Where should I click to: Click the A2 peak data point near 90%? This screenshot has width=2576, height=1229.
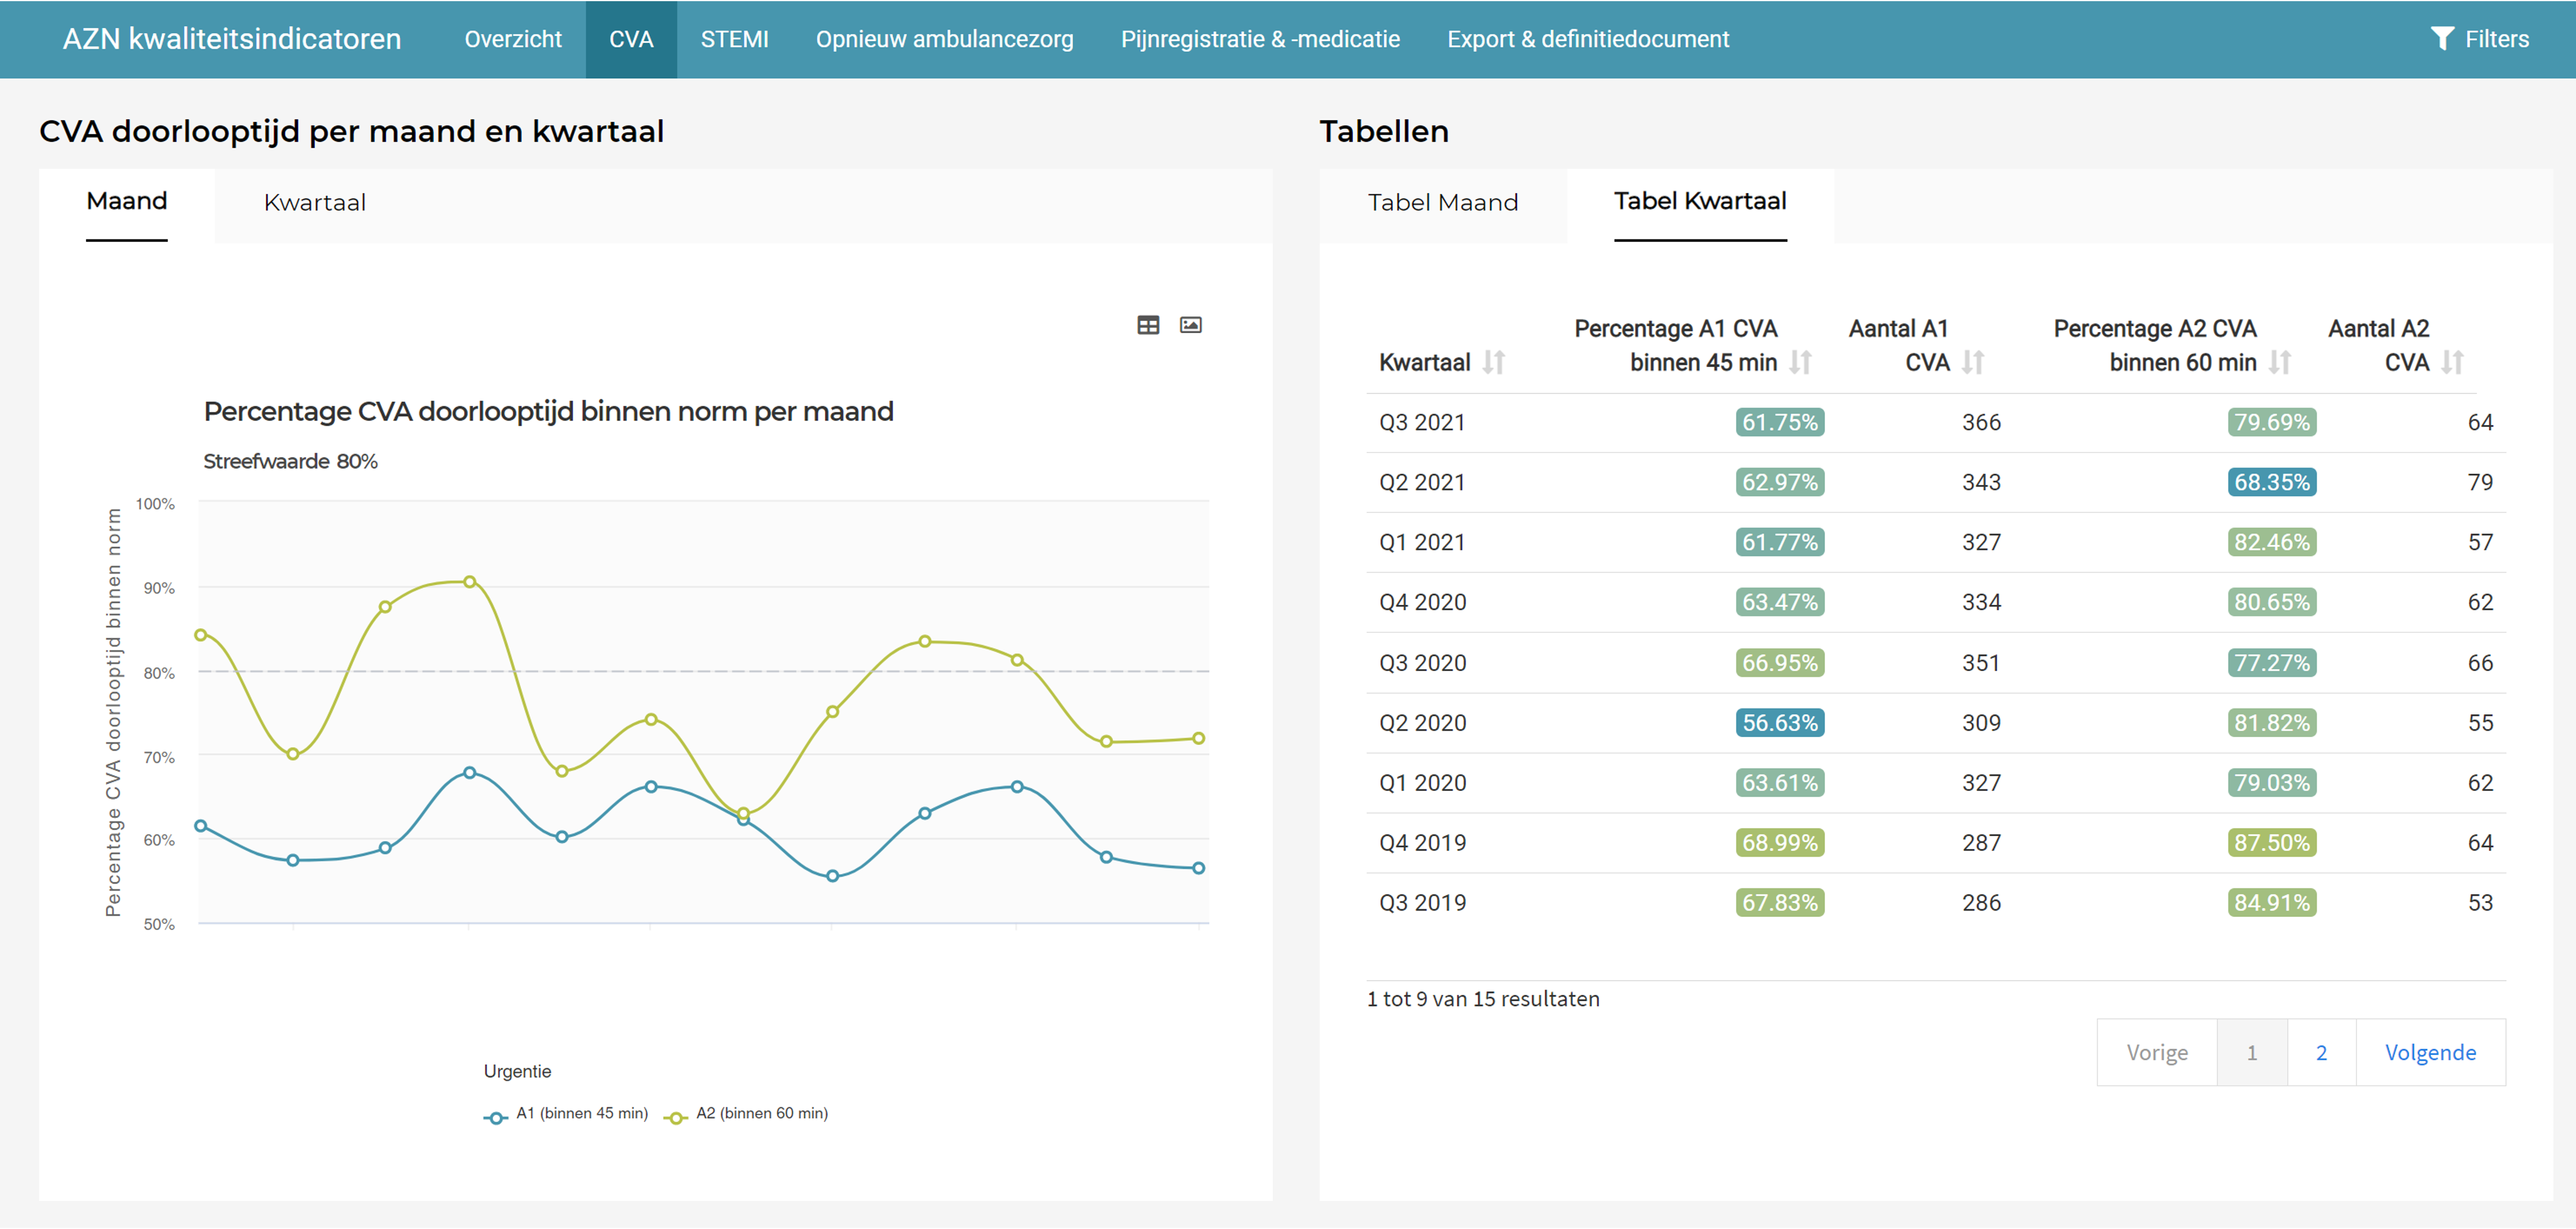pos(470,582)
